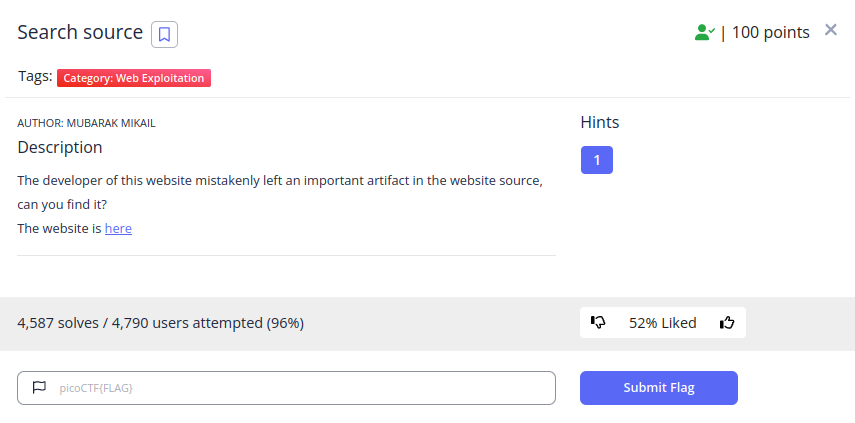Click the 100 points label
Image resolution: width=855 pixels, height=423 pixels.
pos(770,33)
